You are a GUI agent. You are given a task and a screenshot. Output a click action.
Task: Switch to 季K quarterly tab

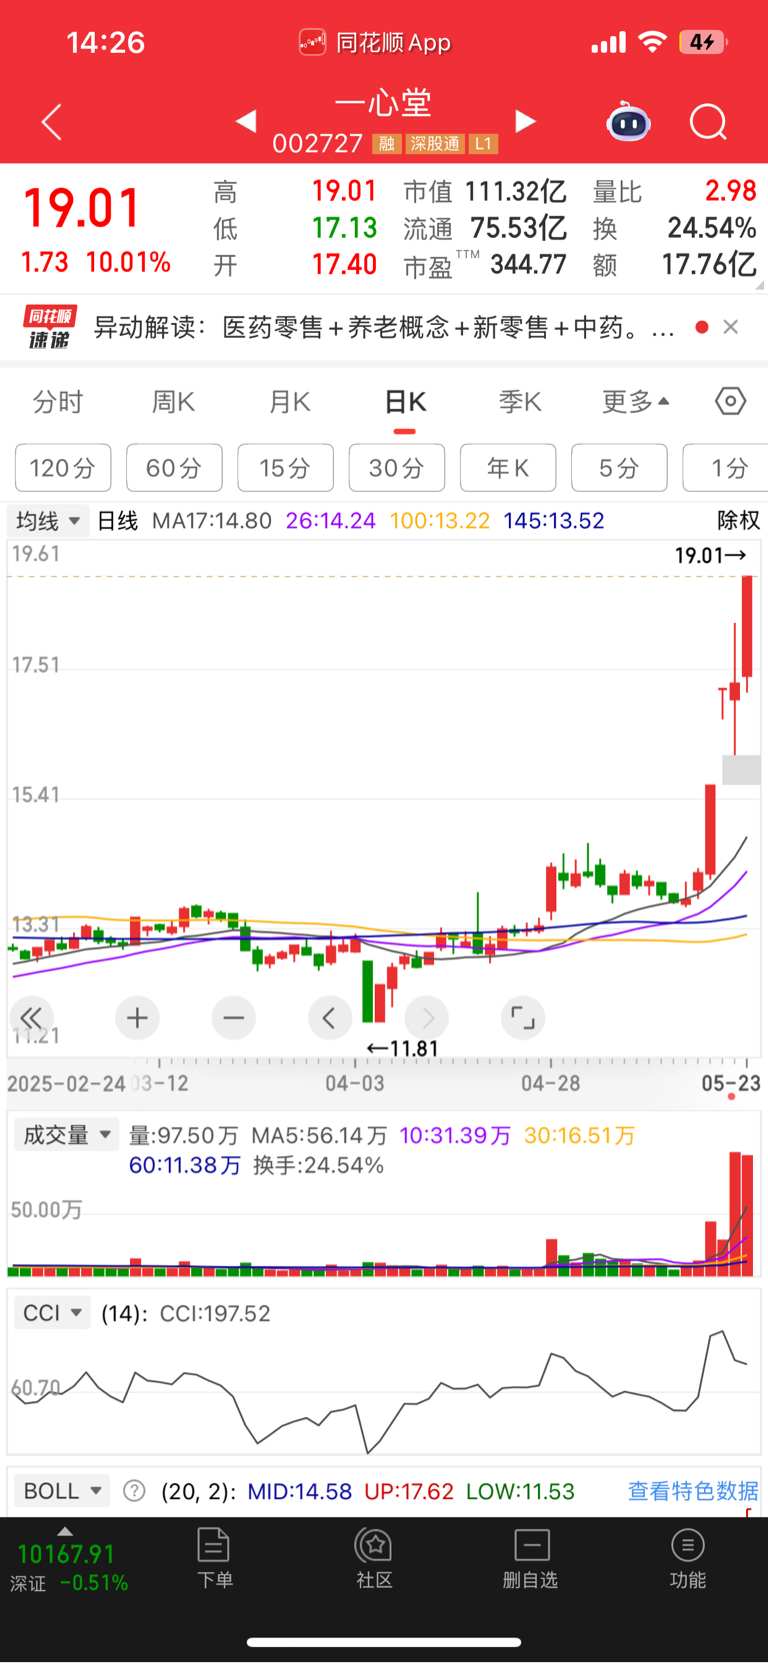(520, 402)
